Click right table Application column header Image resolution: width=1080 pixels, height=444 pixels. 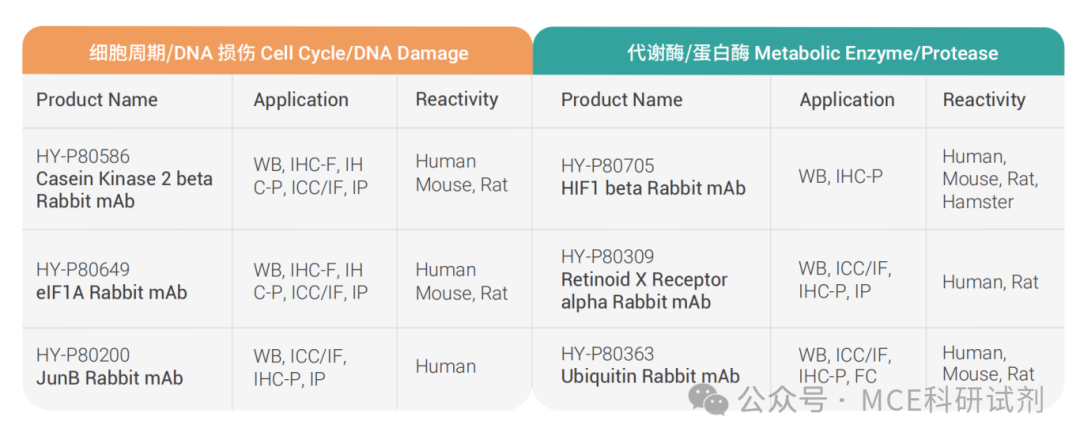pos(847,100)
